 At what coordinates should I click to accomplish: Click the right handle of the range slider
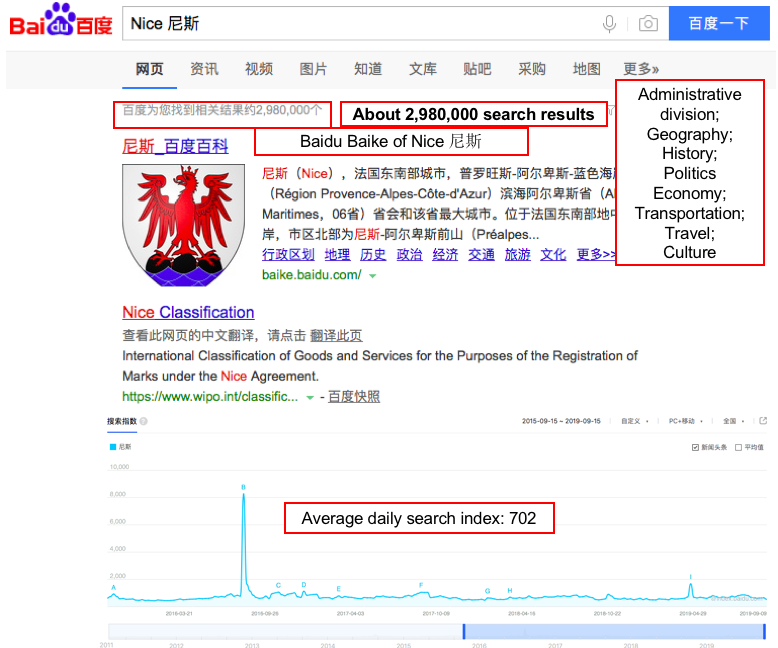click(x=765, y=632)
